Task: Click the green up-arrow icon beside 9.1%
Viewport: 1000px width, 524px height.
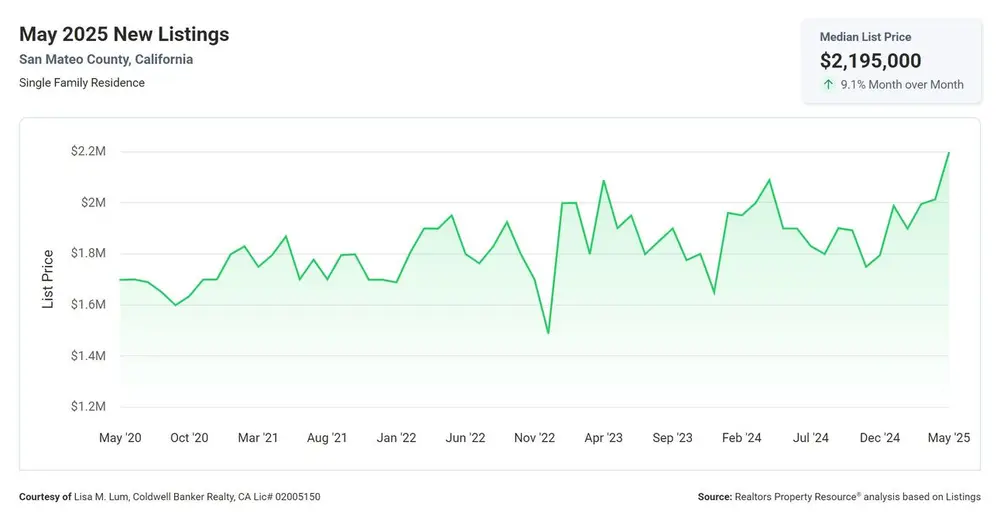Action: [828, 84]
